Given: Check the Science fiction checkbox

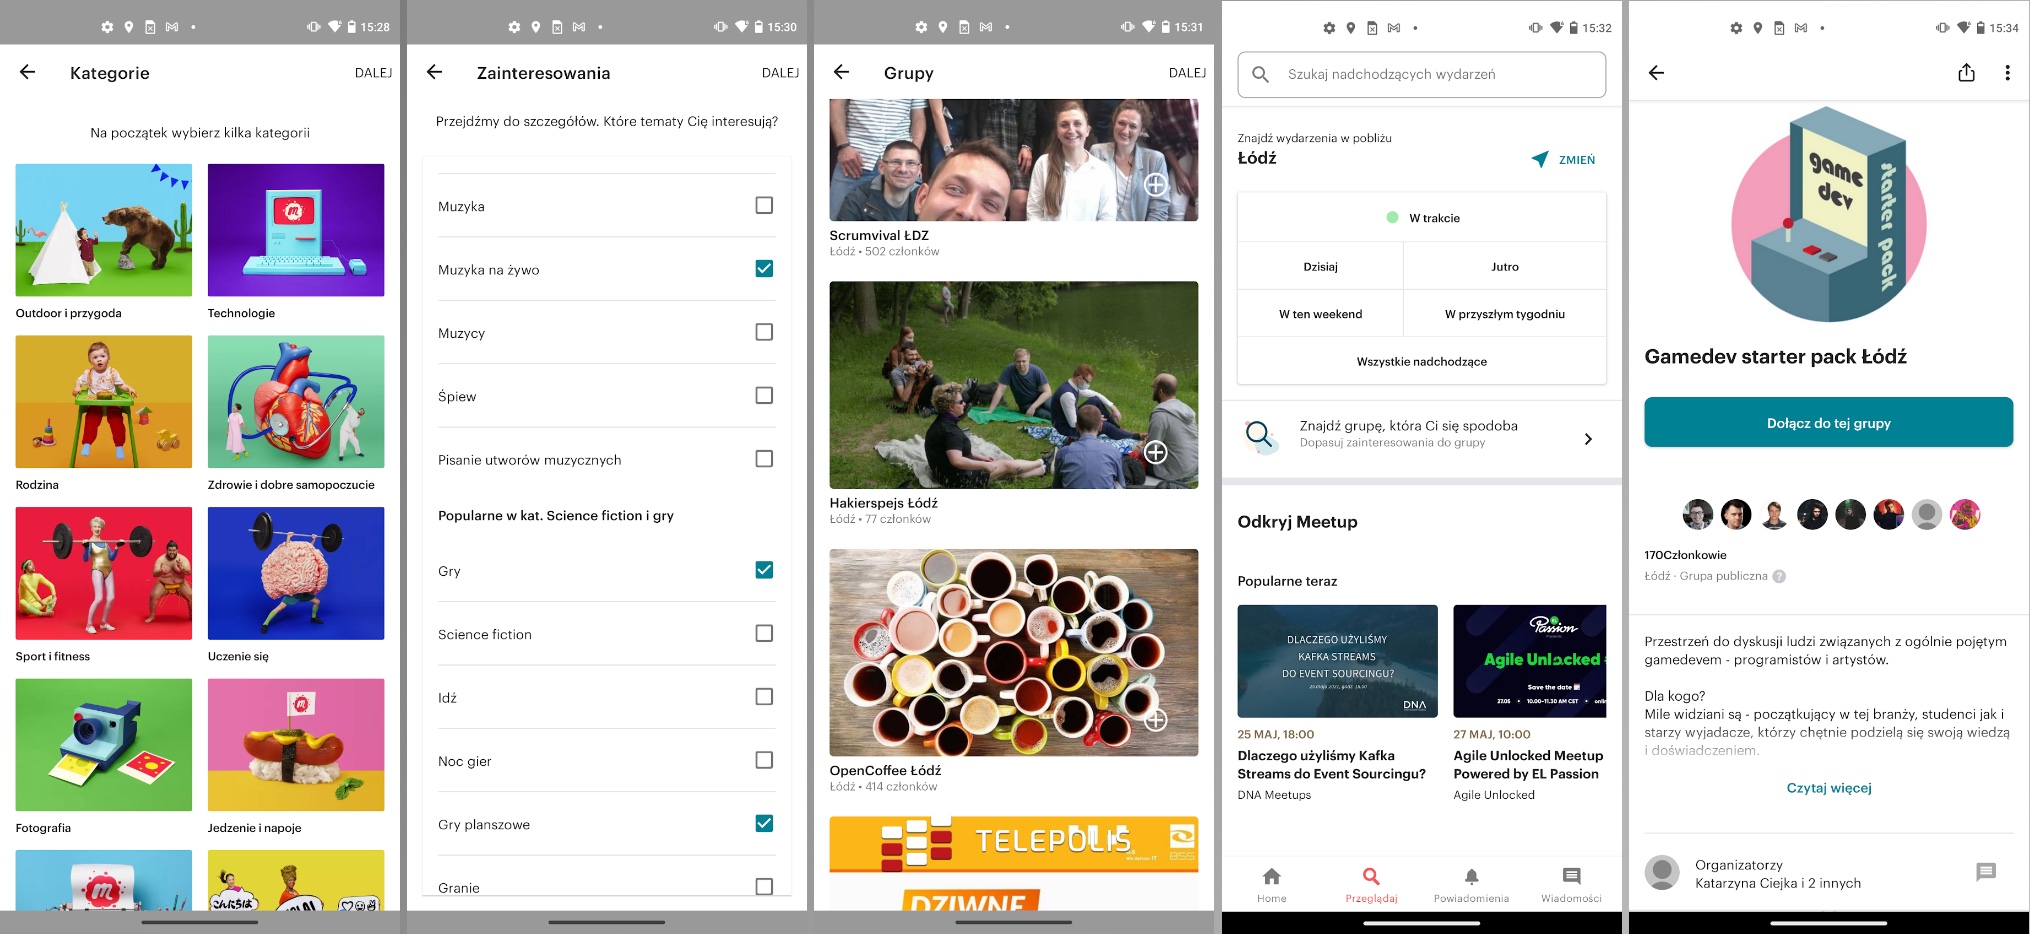Looking at the screenshot, I should pyautogui.click(x=764, y=633).
